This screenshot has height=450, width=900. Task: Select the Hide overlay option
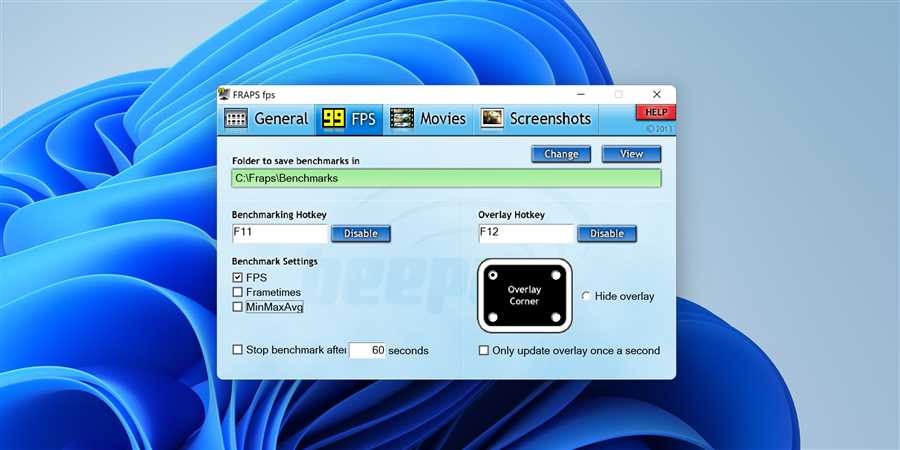pos(586,296)
